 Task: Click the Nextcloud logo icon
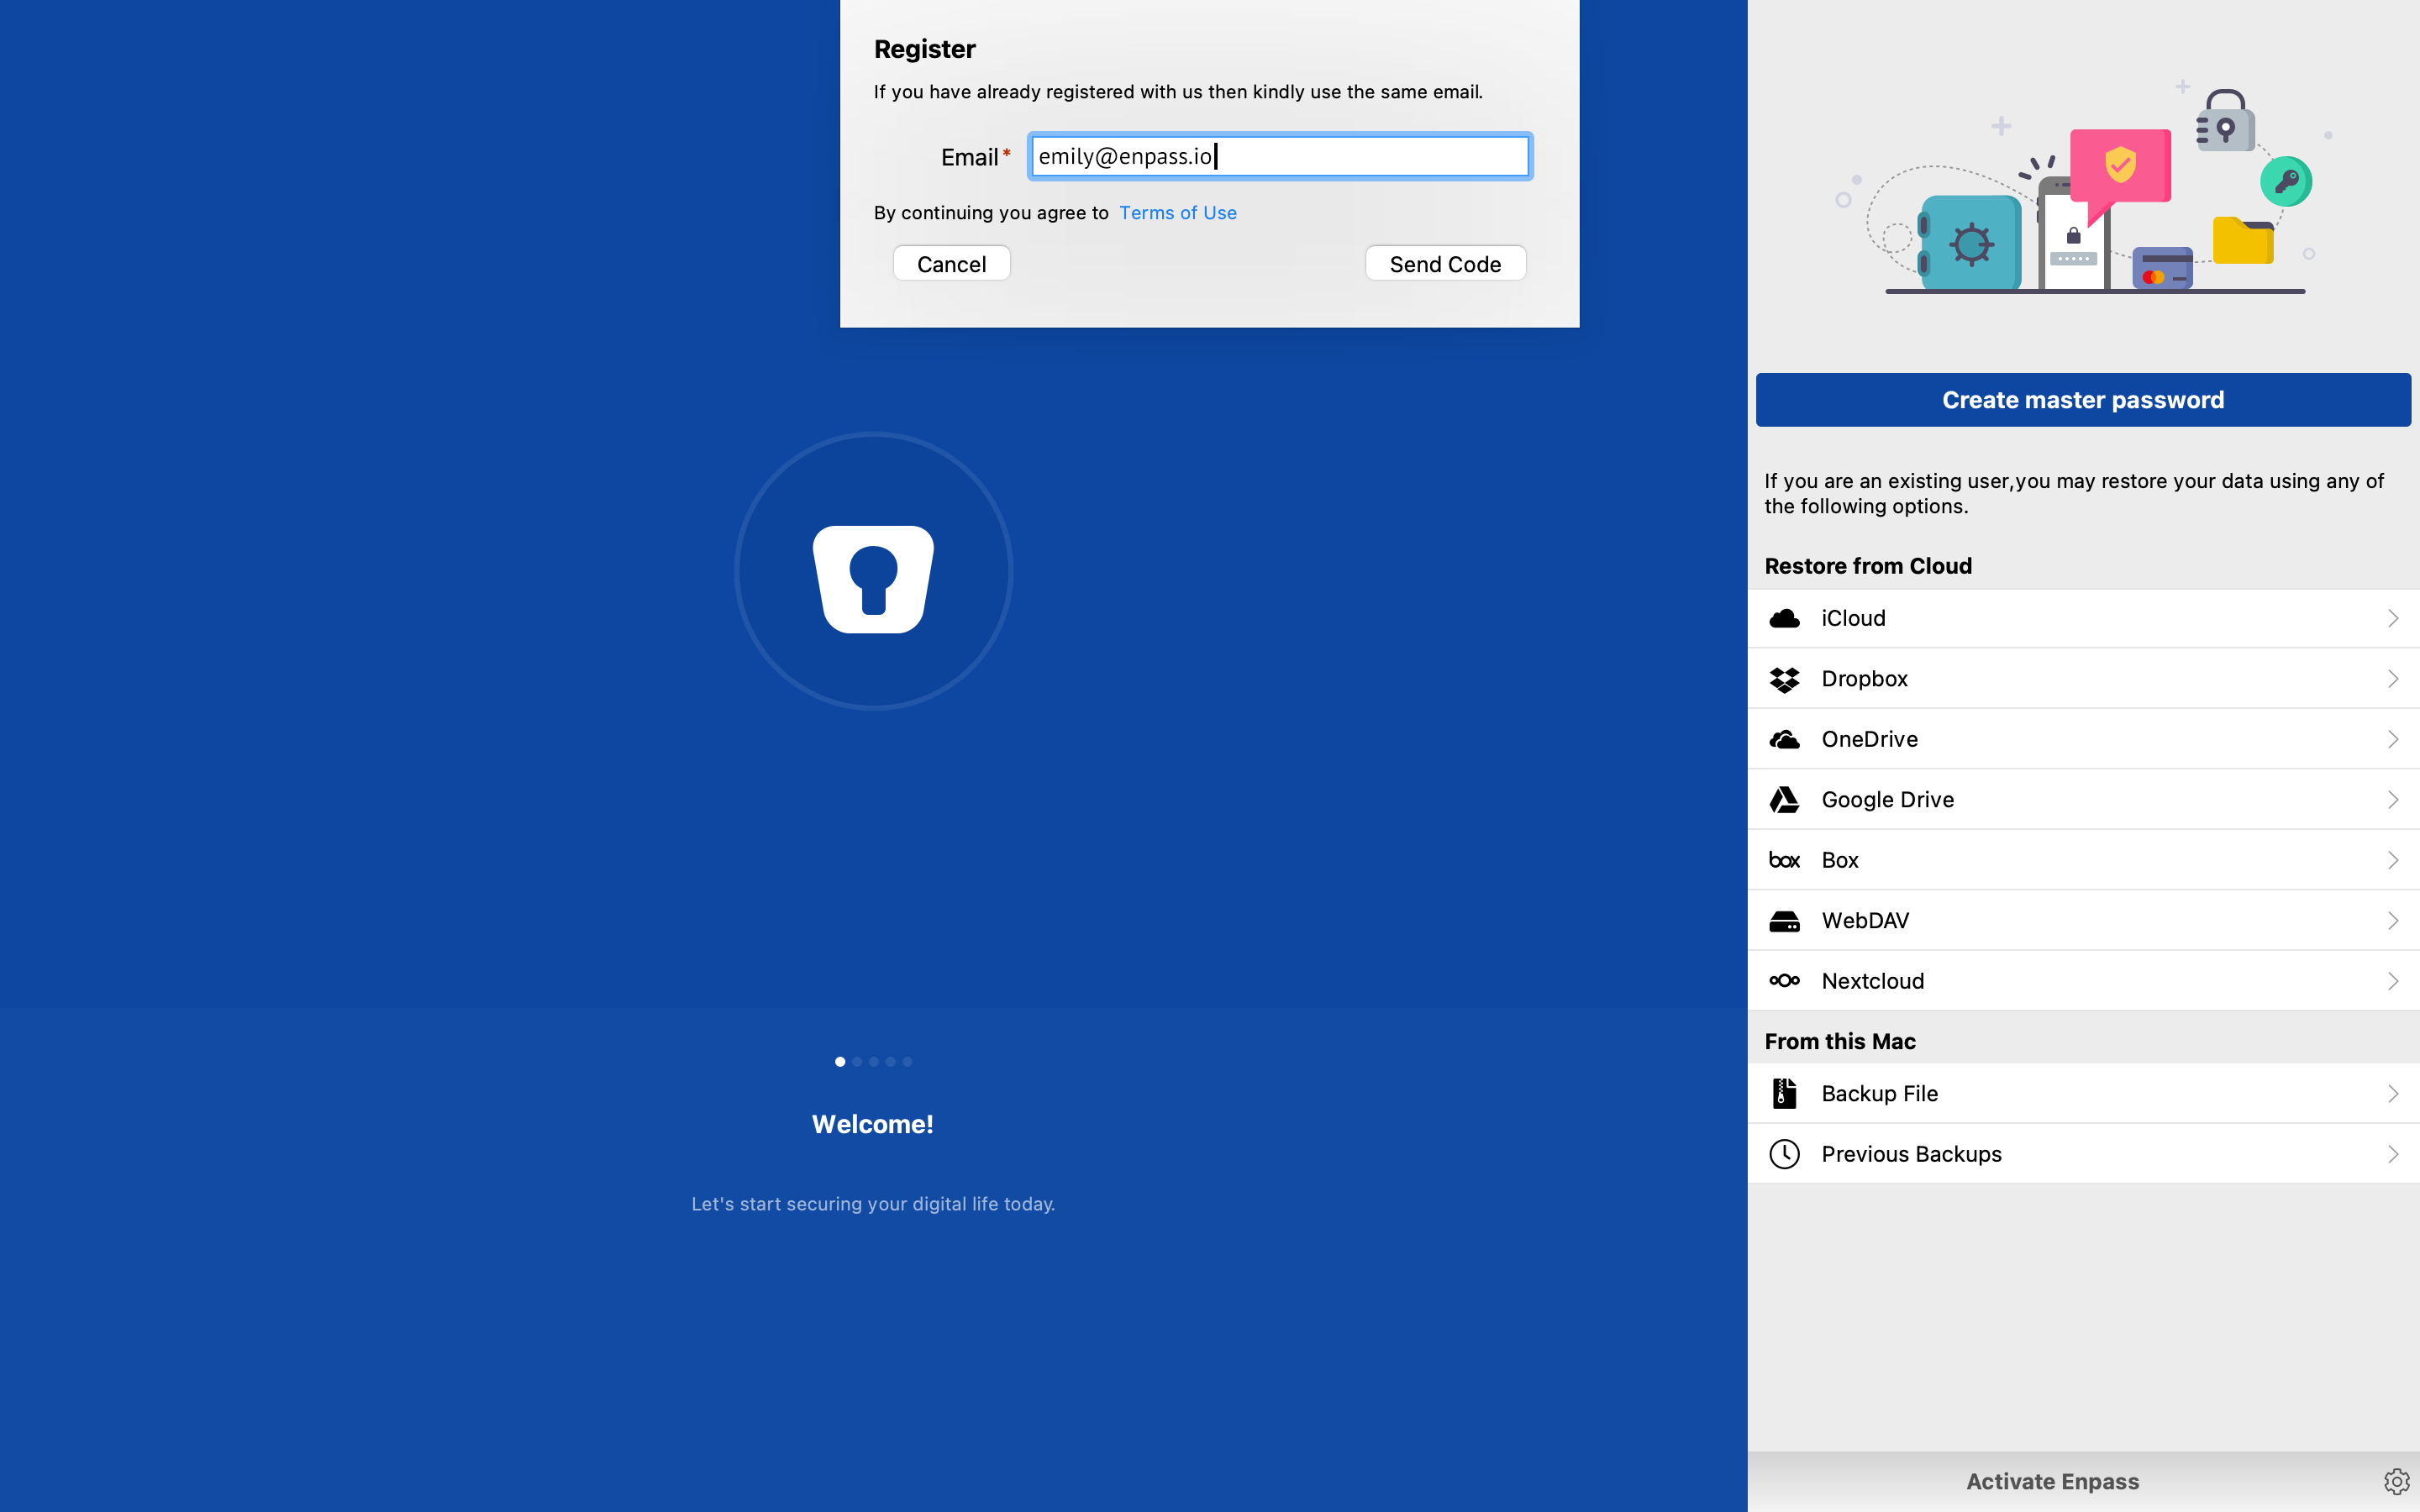pos(1784,981)
